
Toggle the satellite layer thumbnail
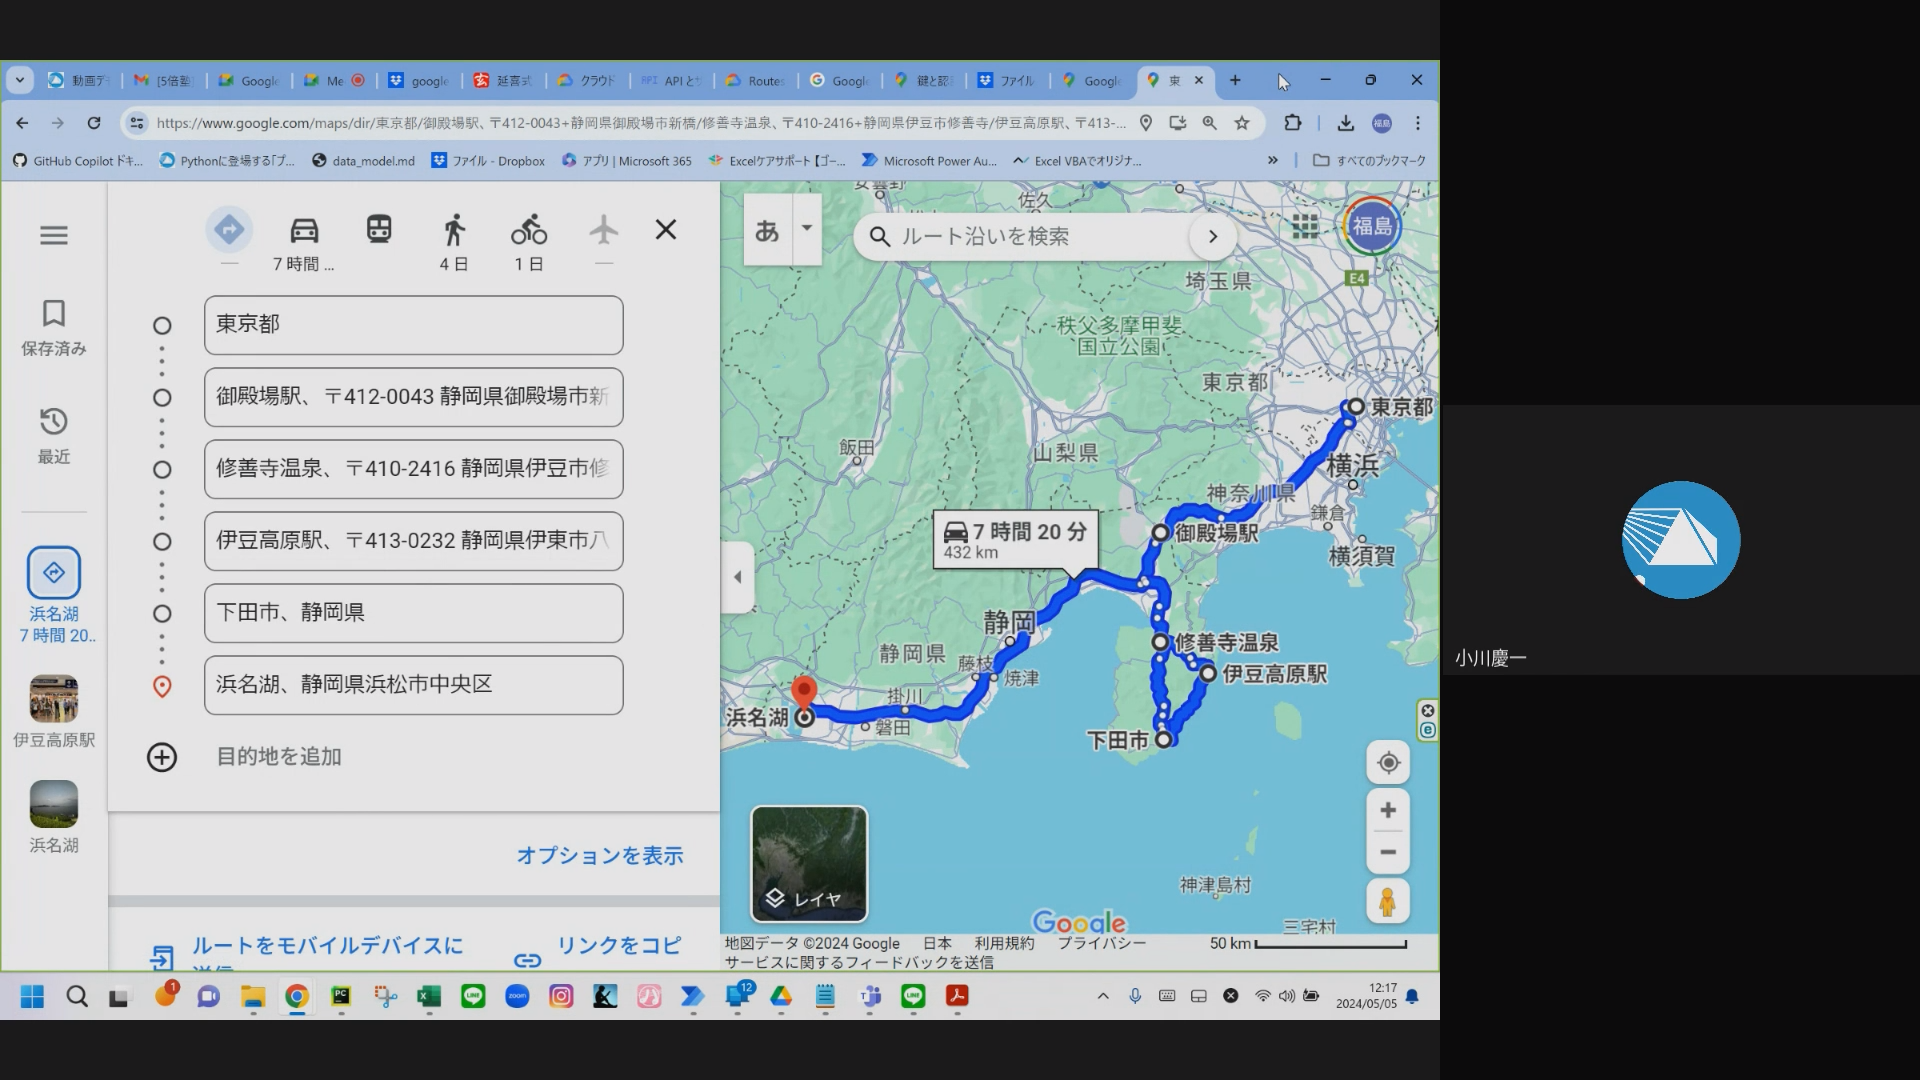809,863
